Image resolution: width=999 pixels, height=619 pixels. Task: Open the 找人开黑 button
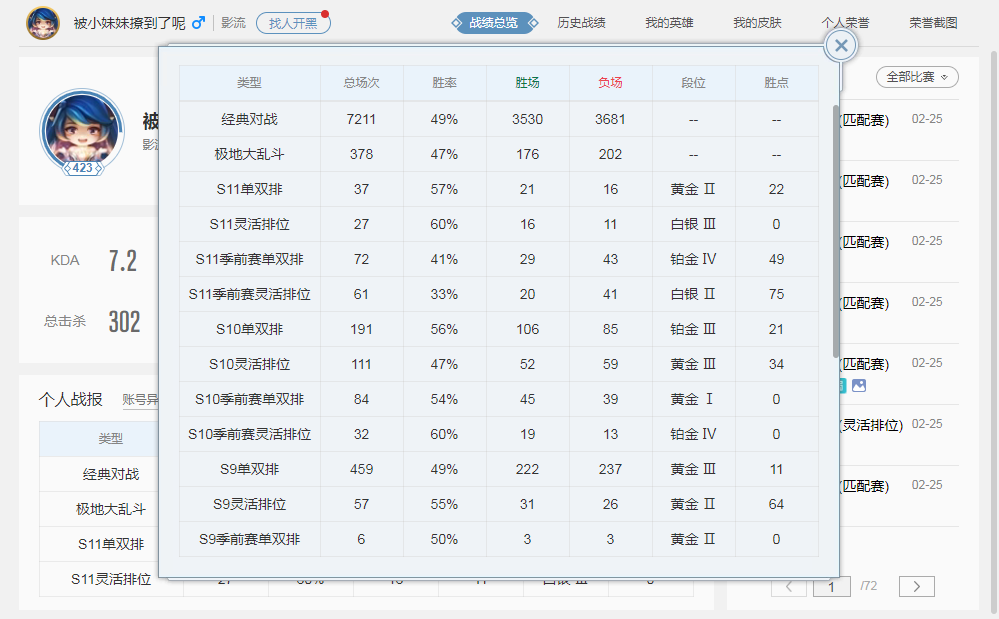(x=293, y=24)
